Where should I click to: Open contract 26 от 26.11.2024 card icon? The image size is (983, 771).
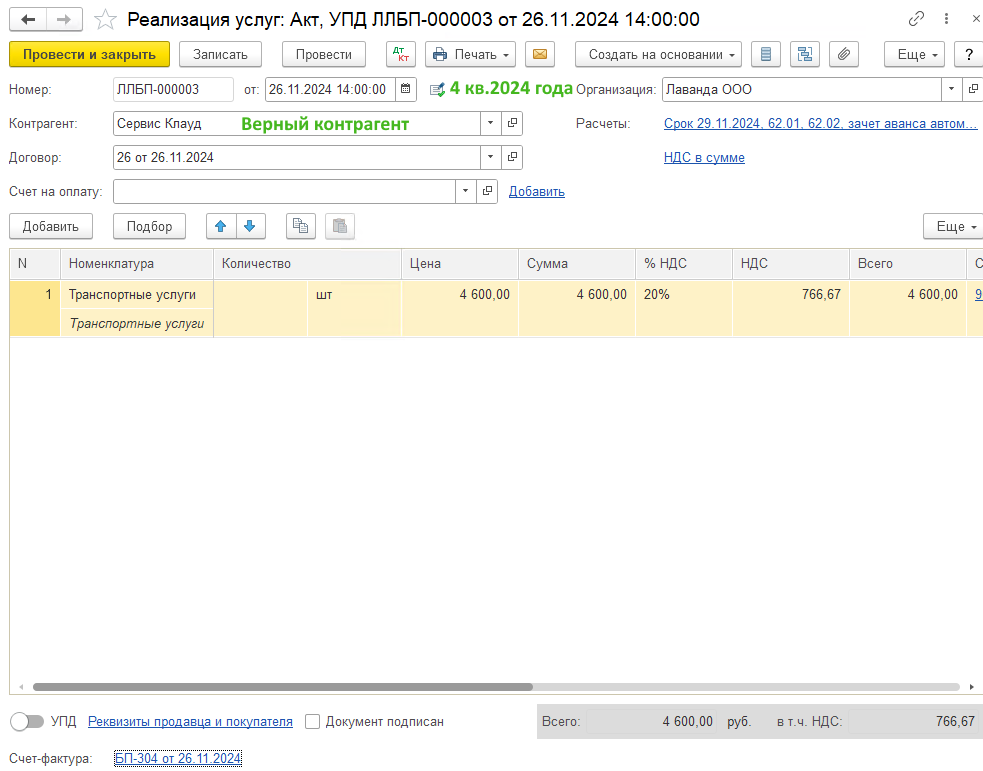512,157
